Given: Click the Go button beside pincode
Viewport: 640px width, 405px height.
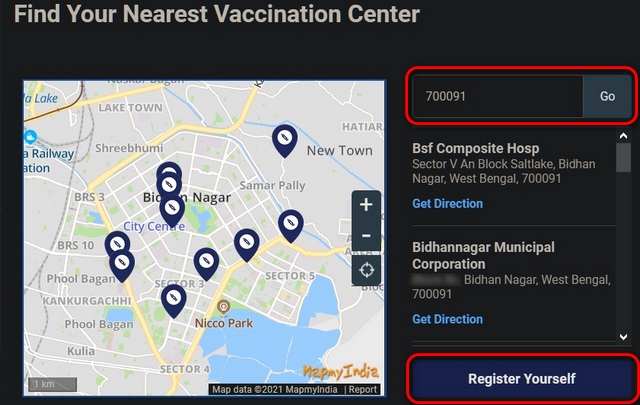Looking at the screenshot, I should 607,96.
